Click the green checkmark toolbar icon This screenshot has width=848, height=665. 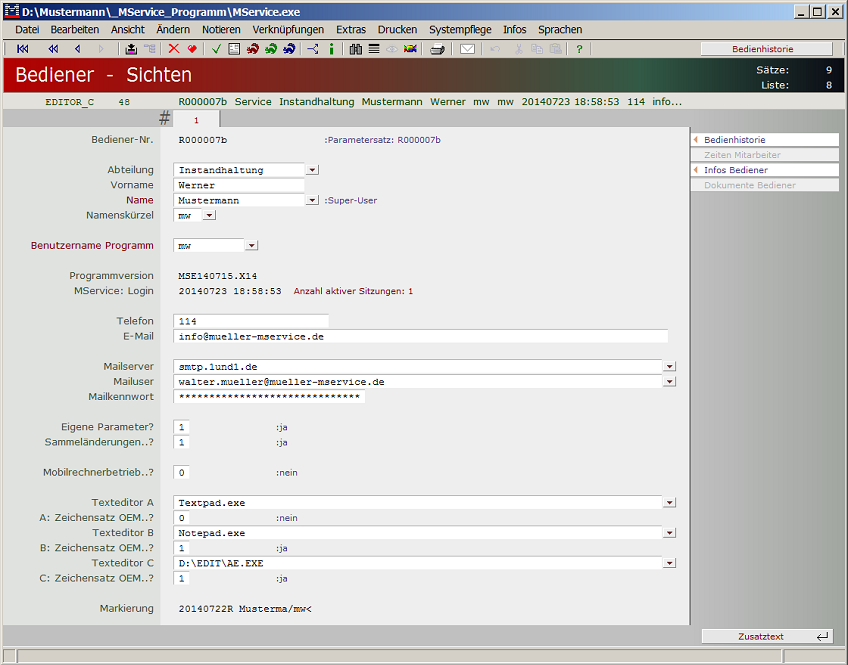(x=216, y=49)
